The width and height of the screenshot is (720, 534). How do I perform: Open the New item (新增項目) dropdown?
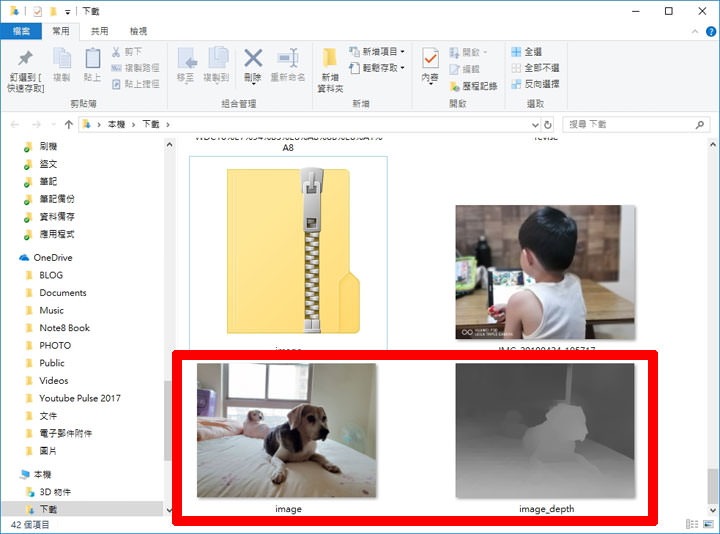pyautogui.click(x=377, y=52)
